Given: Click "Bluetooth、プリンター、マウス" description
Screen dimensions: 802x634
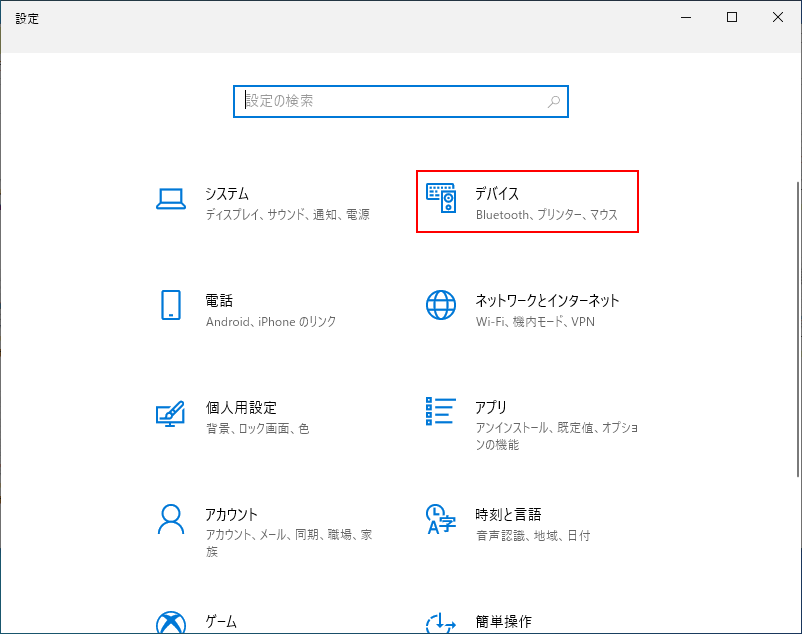Looking at the screenshot, I should click(547, 215).
